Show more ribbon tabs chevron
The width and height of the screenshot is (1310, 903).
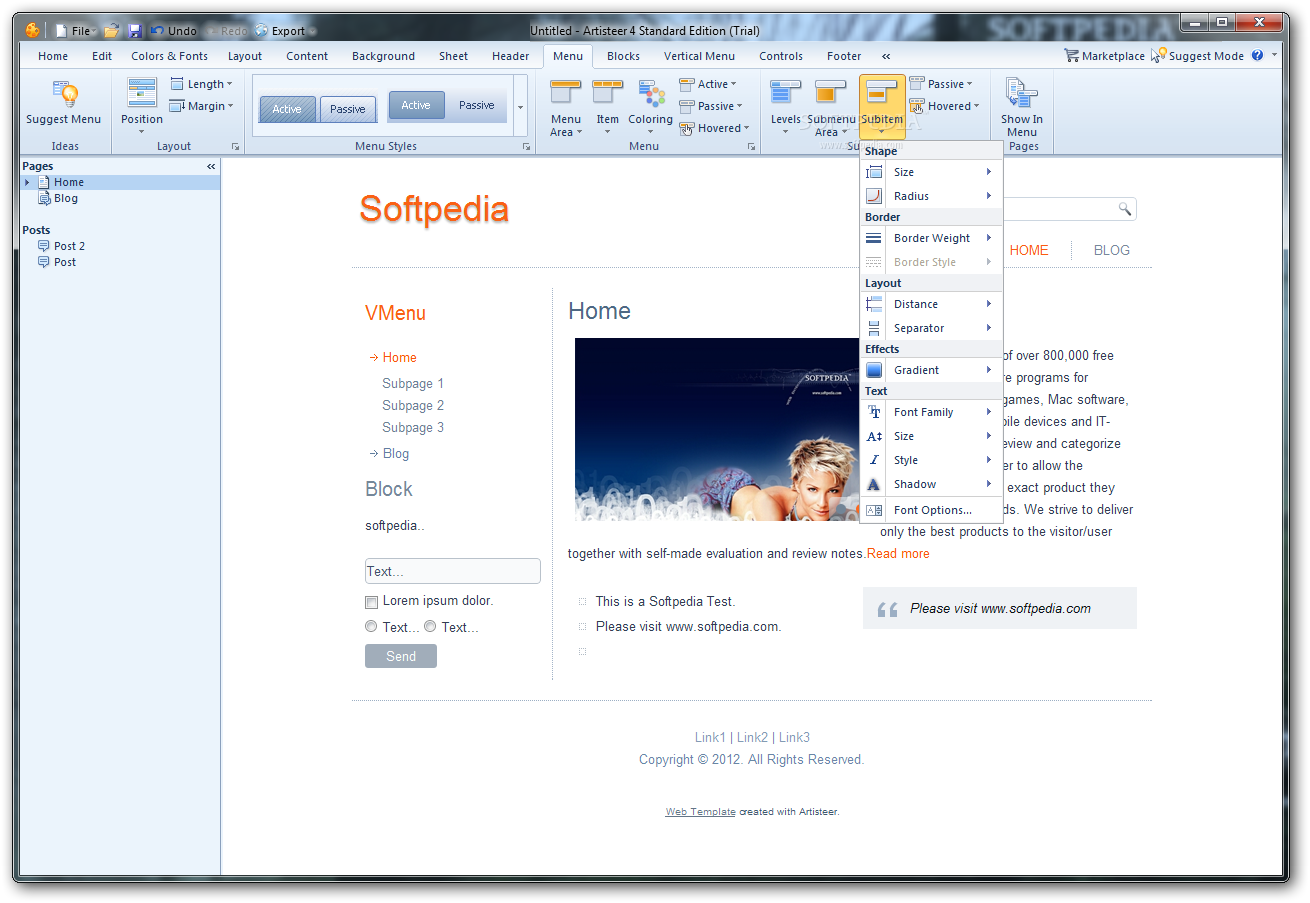pyautogui.click(x=886, y=56)
